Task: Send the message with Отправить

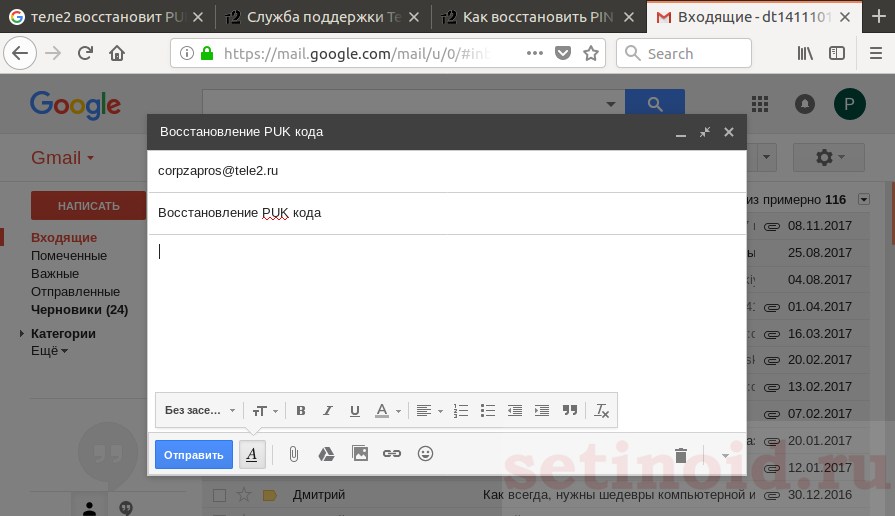Action: click(193, 455)
